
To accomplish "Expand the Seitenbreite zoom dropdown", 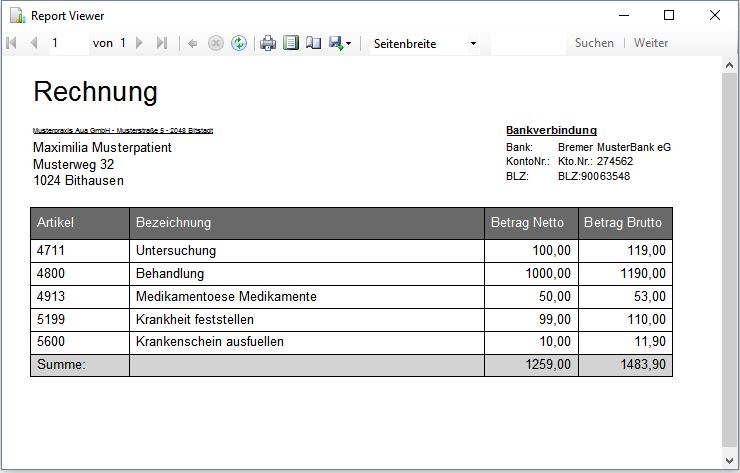I will pyautogui.click(x=473, y=44).
